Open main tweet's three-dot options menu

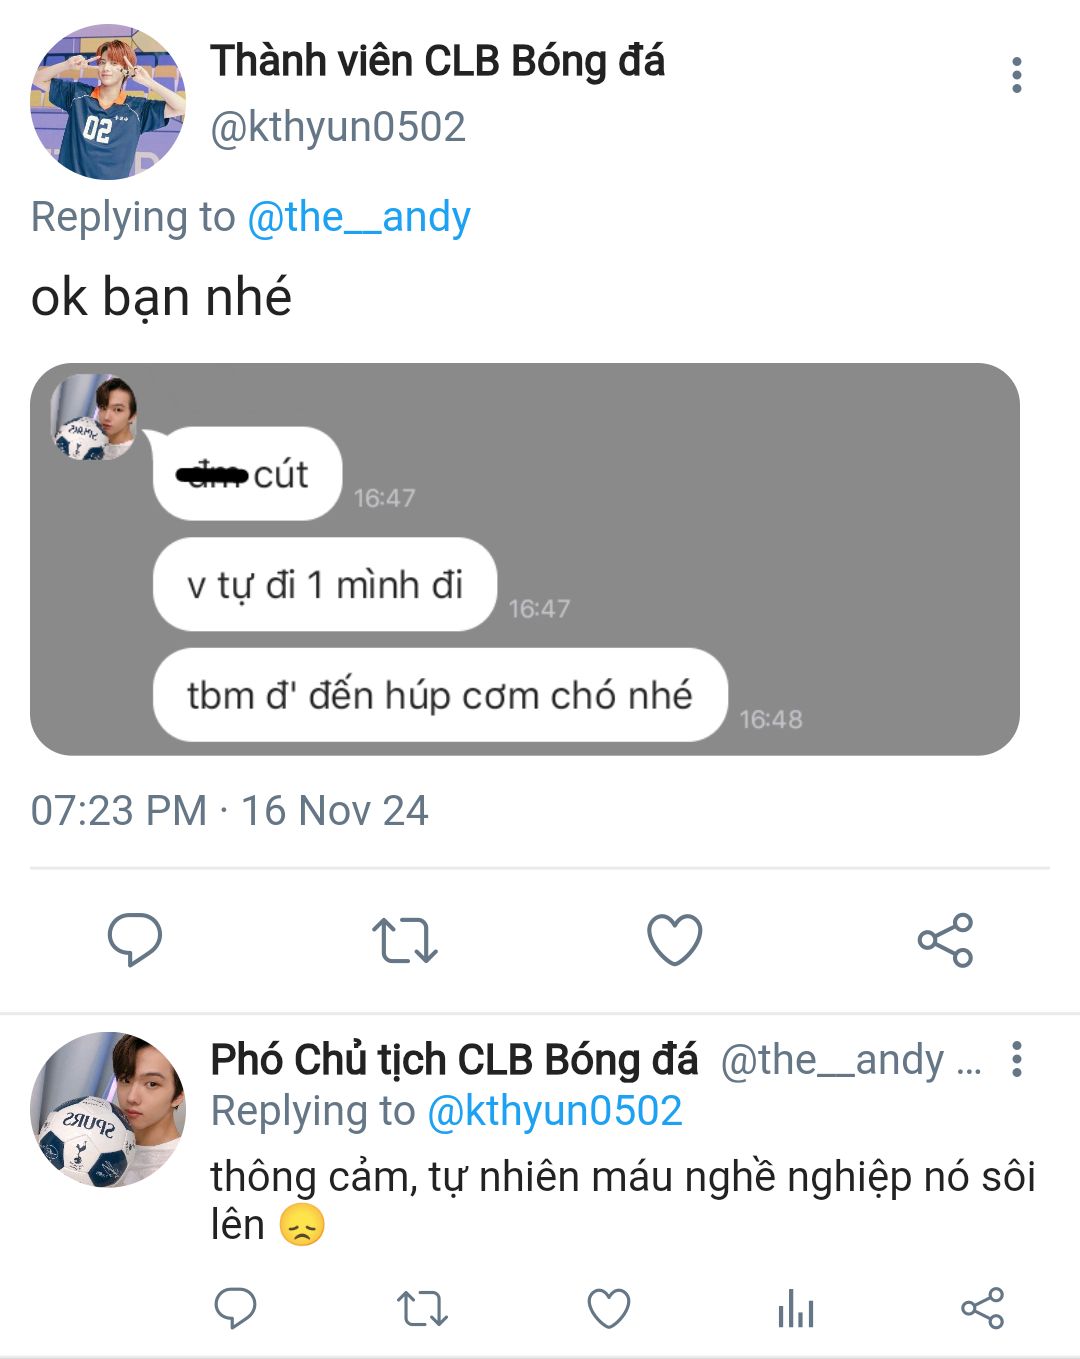click(x=1016, y=75)
